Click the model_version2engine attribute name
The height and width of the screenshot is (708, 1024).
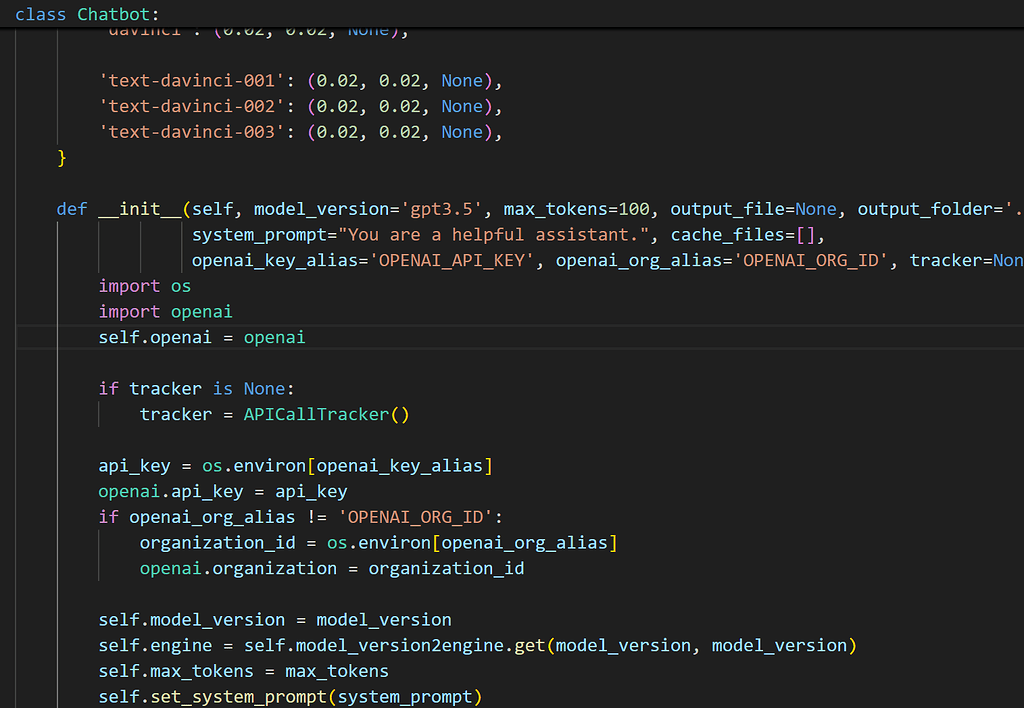coord(400,645)
